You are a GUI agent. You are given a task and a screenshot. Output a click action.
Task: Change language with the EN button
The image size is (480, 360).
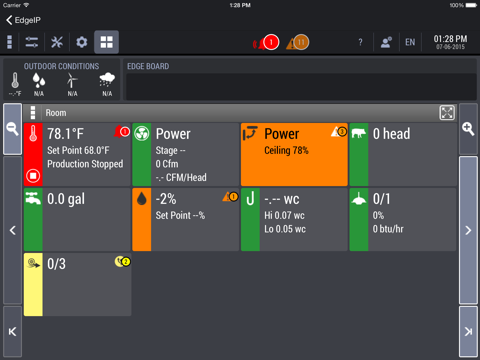click(x=410, y=42)
